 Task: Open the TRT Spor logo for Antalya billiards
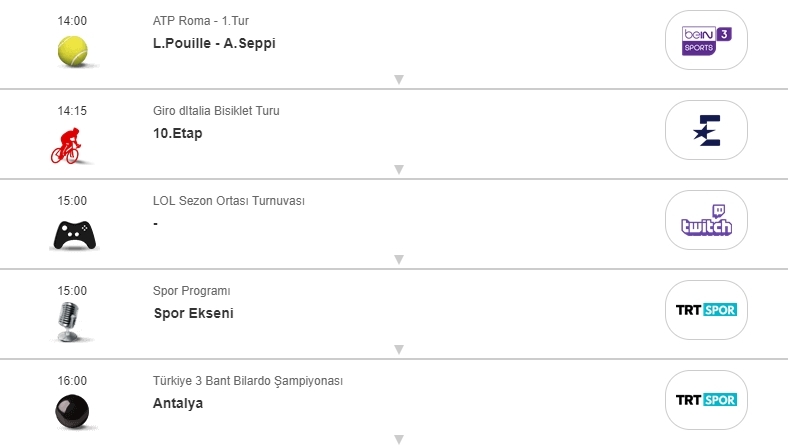706,400
